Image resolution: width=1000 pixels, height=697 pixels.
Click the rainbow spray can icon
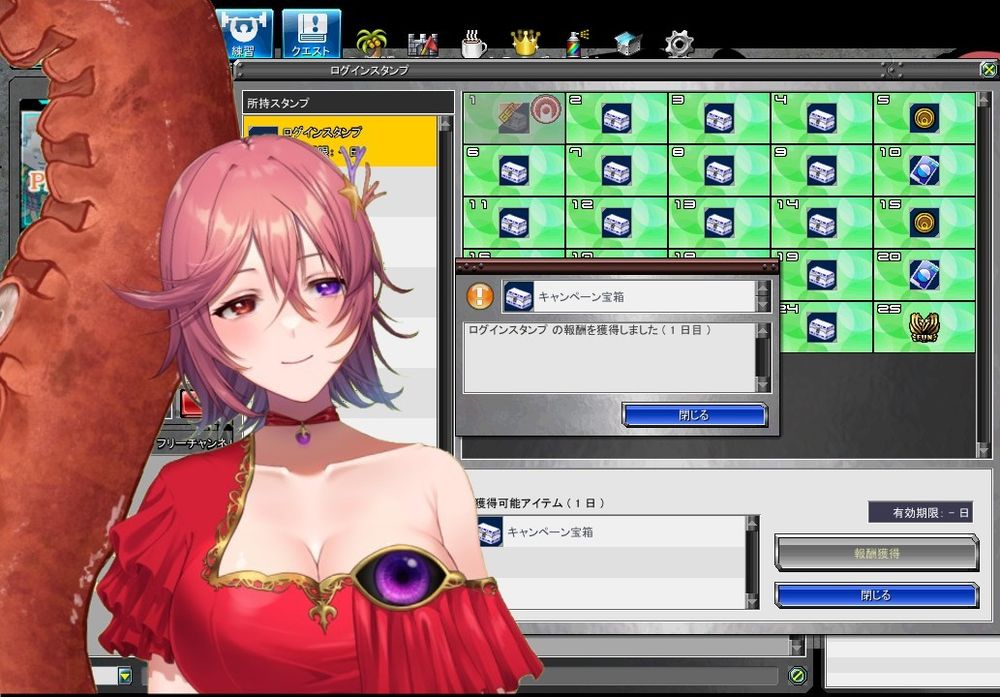pos(577,43)
